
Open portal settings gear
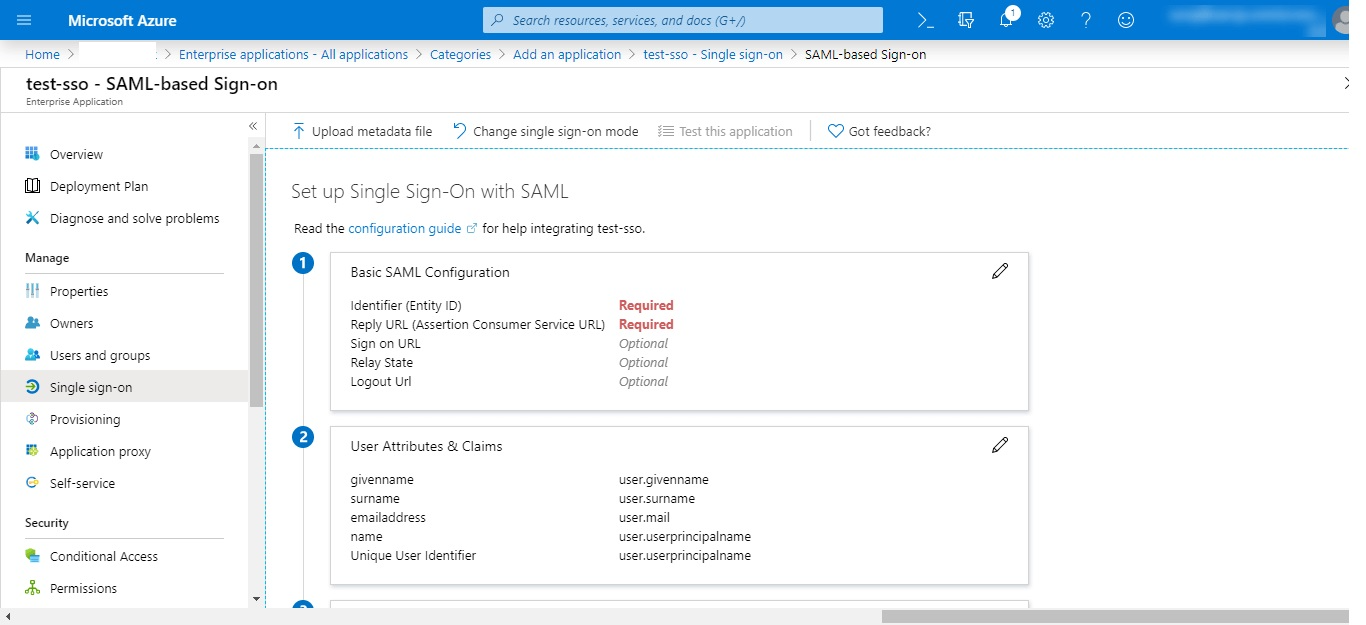1046,20
